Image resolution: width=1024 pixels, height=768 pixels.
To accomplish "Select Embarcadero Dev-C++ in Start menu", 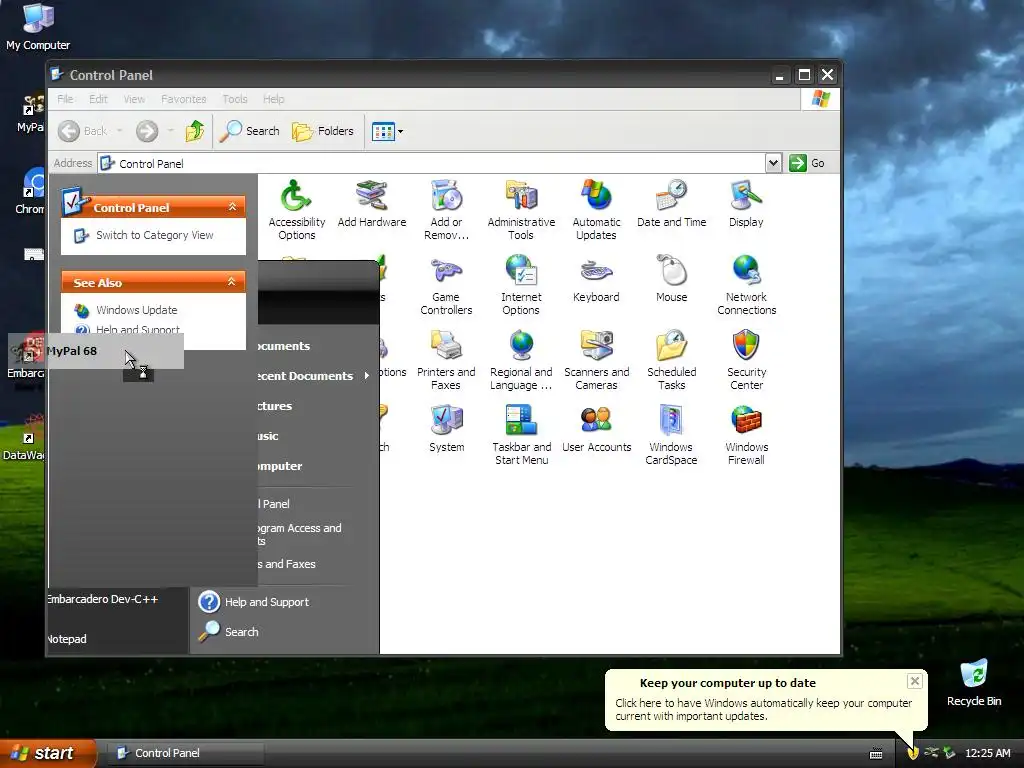I will (x=102, y=599).
